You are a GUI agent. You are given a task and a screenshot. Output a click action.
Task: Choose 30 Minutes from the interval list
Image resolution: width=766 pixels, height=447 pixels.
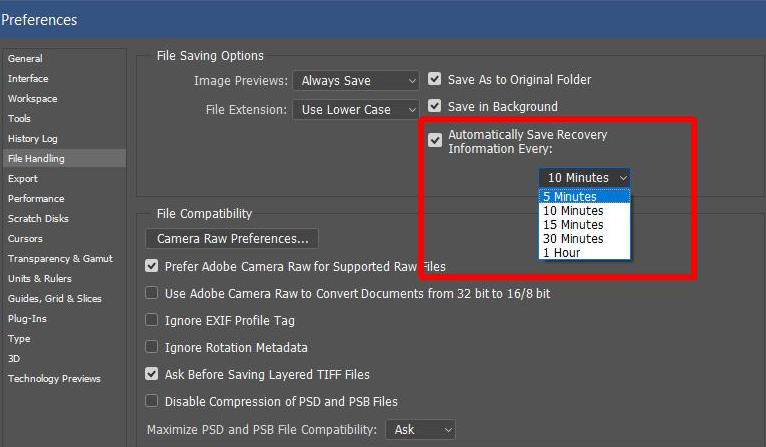[584, 239]
